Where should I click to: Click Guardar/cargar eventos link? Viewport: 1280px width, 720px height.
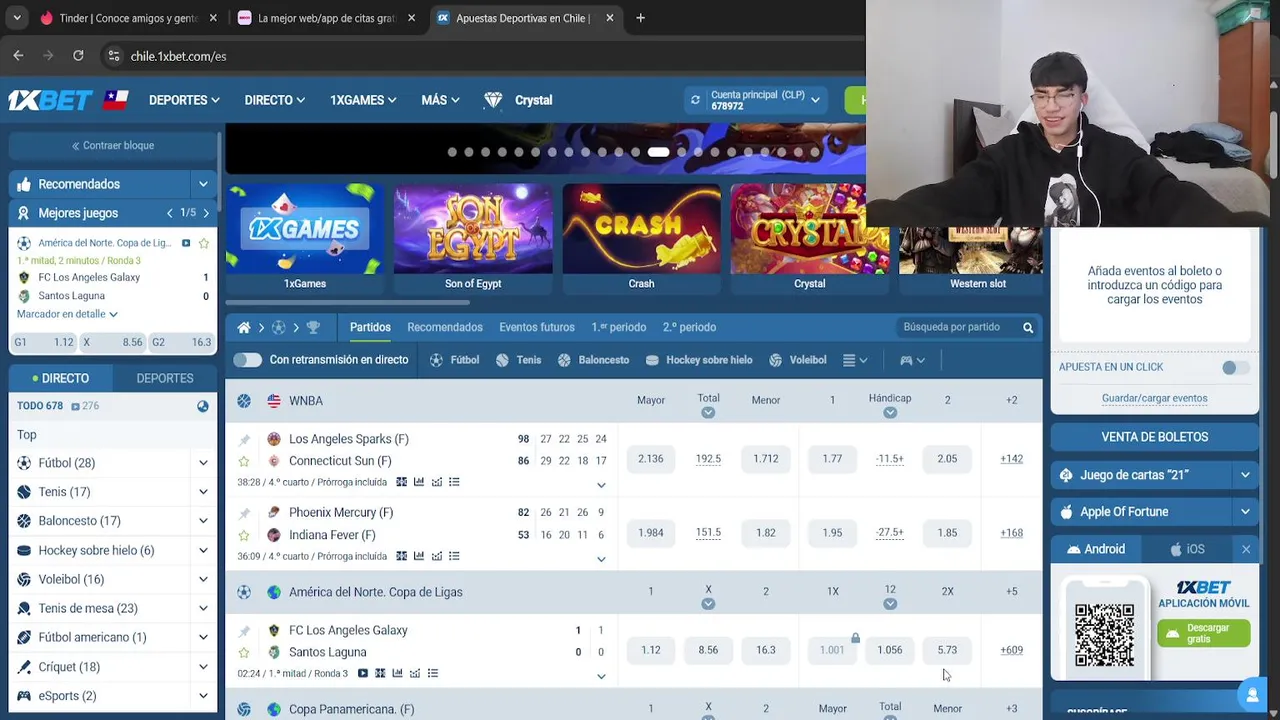[x=1154, y=398]
